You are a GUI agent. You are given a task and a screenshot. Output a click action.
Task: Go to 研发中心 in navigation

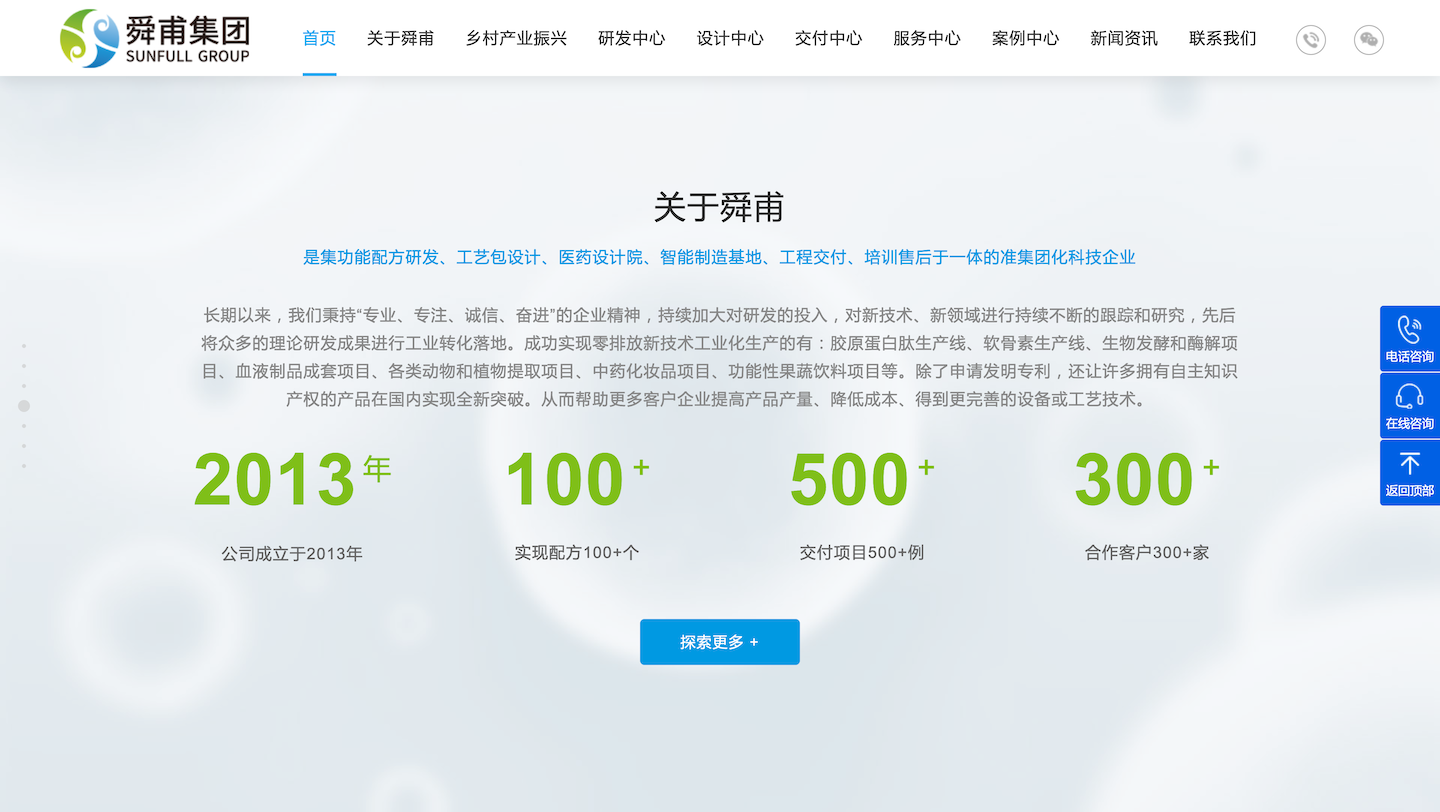[631, 39]
